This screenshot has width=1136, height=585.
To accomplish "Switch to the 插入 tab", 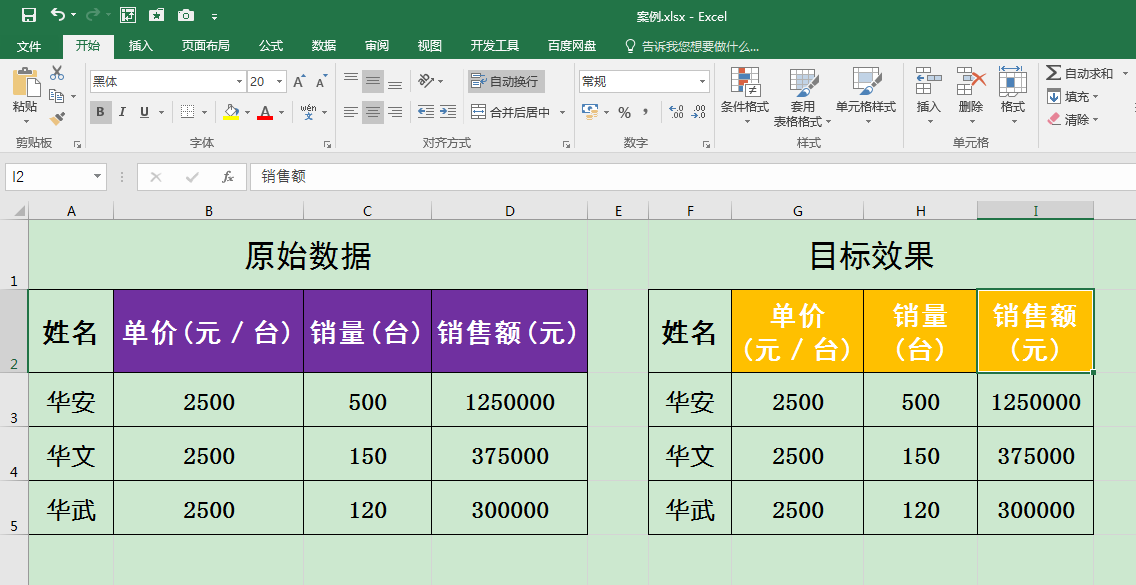I will (141, 46).
